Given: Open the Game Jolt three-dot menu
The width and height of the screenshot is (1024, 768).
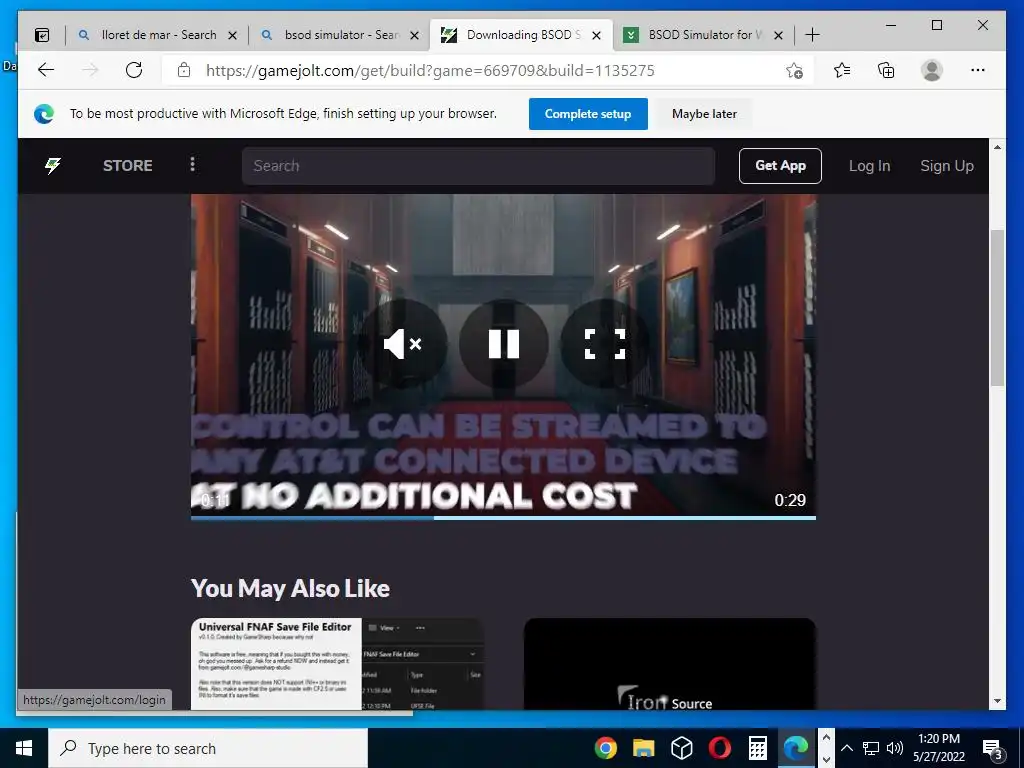Looking at the screenshot, I should coord(192,165).
